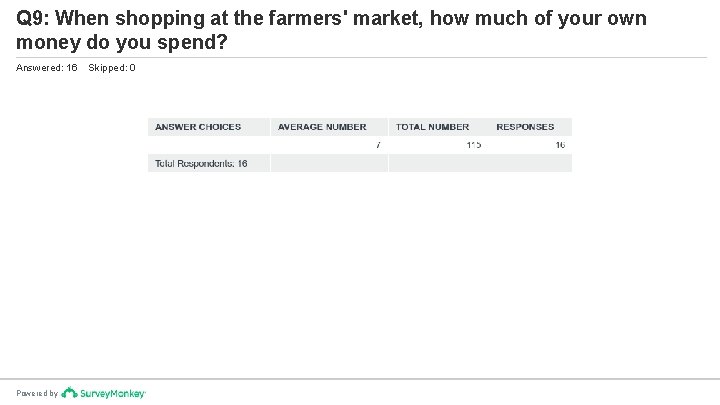Click the average number value 7

378,145
